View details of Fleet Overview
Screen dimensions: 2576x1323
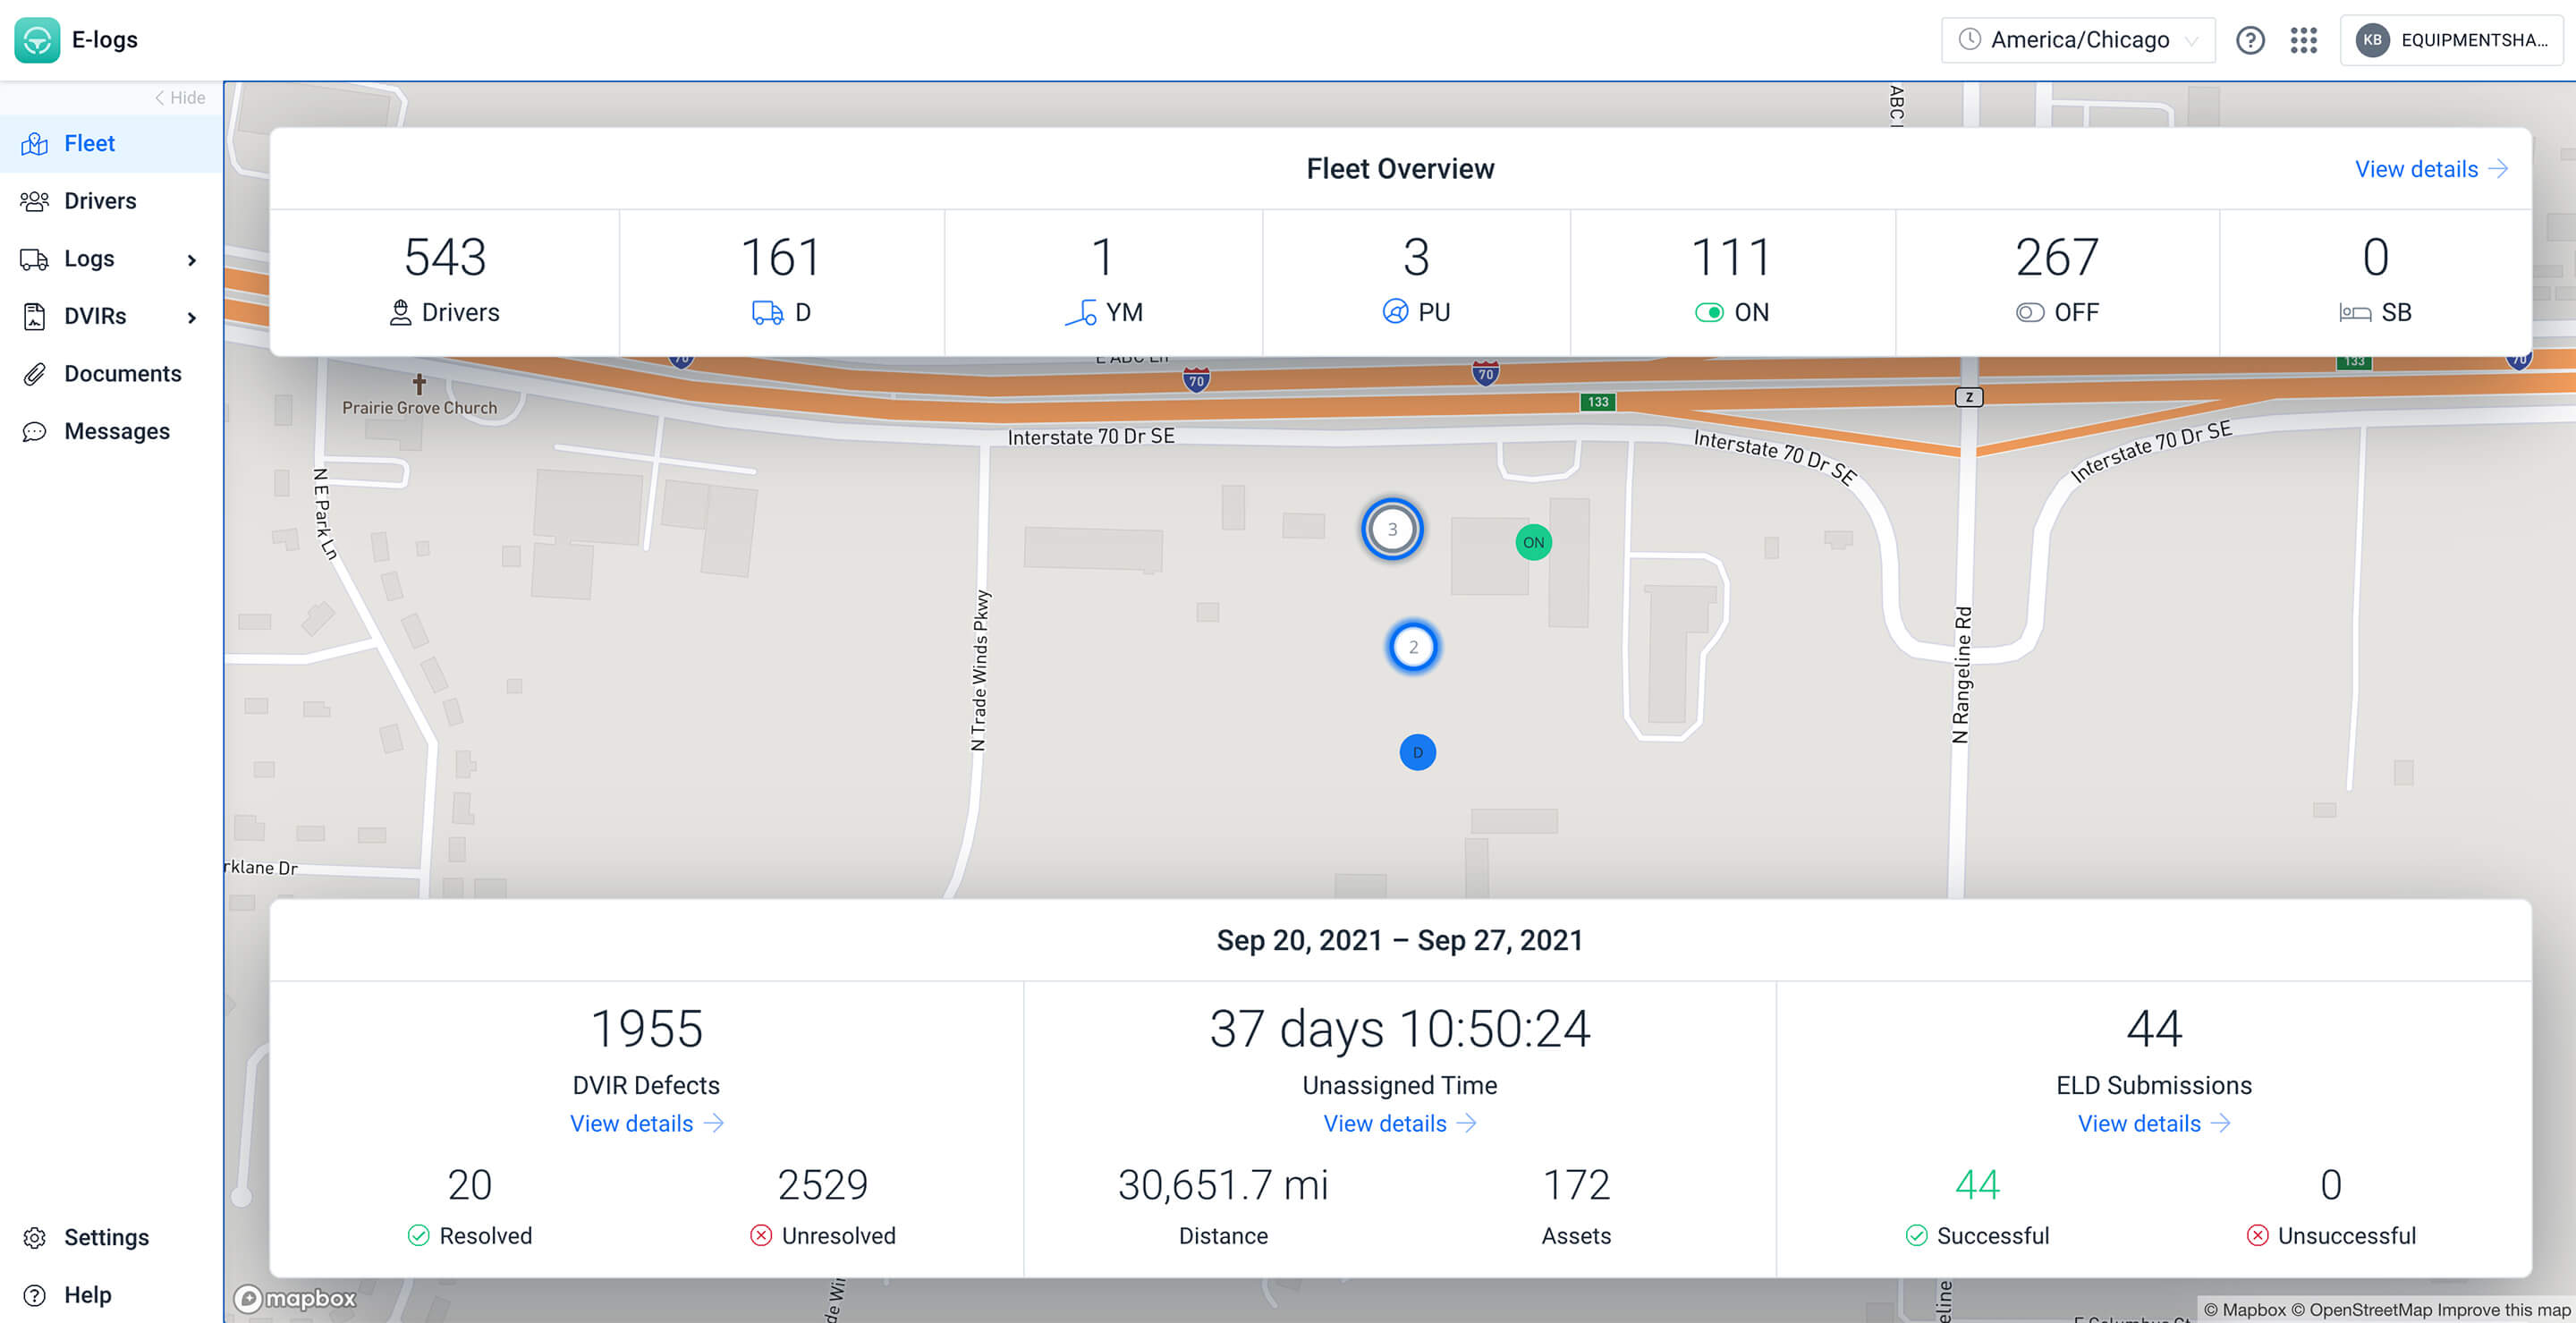pyautogui.click(x=2429, y=169)
